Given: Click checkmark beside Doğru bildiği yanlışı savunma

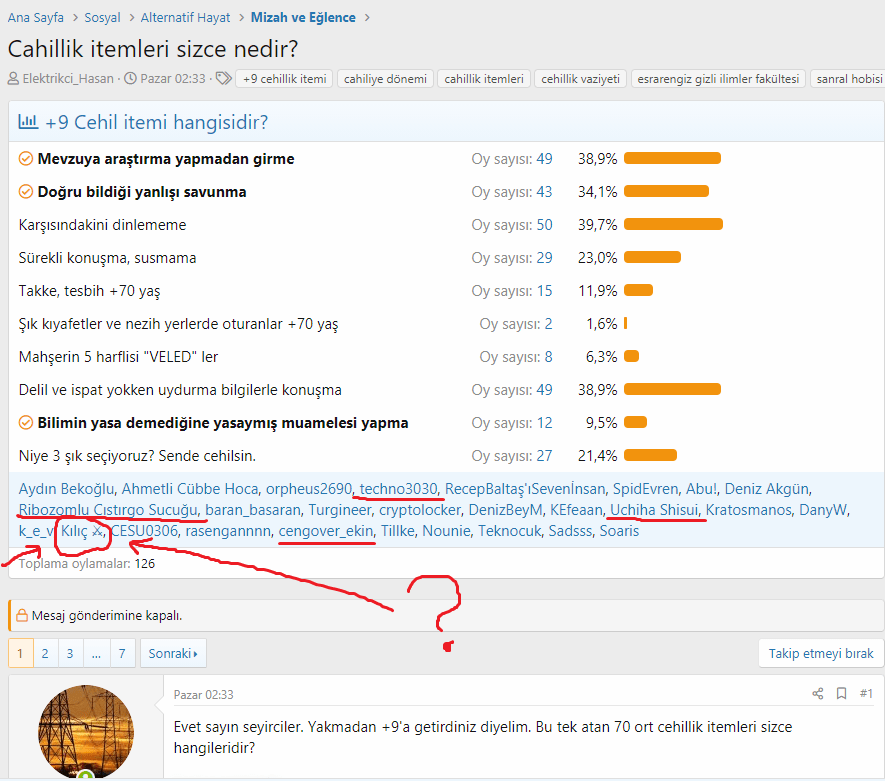Looking at the screenshot, I should point(25,192).
